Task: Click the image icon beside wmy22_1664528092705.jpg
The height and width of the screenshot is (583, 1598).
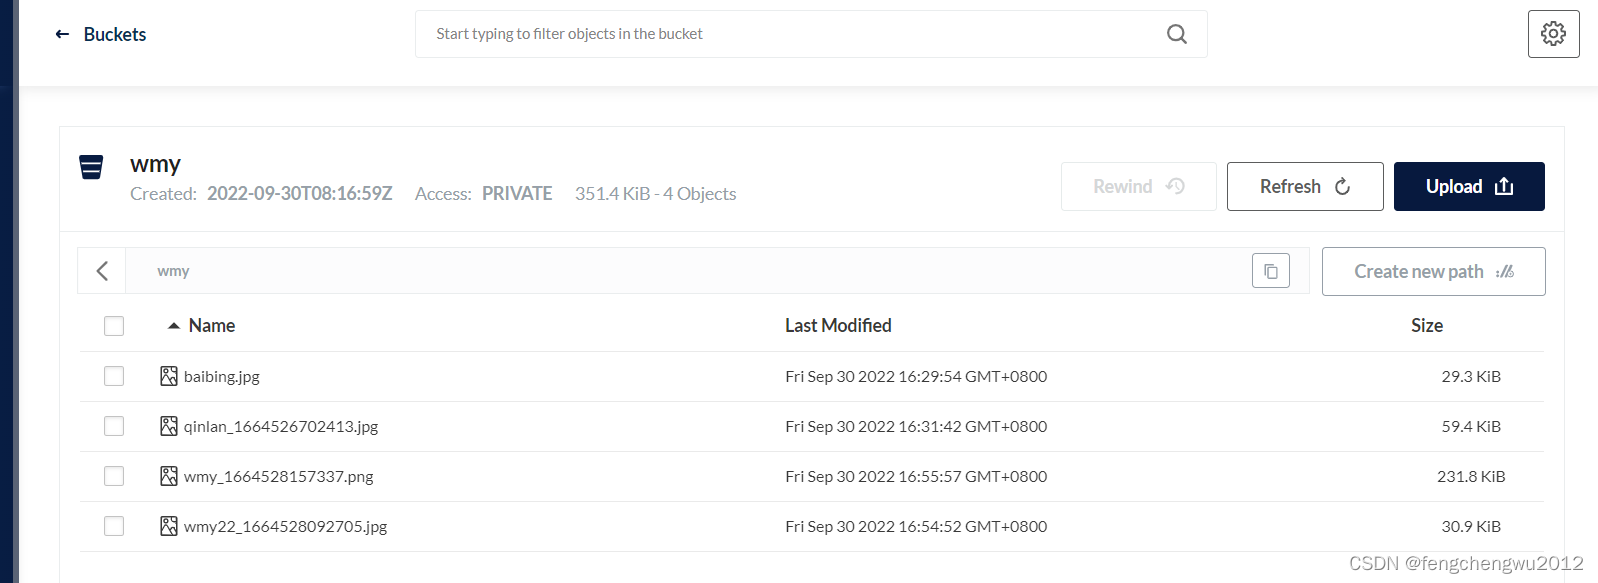Action: 168,525
